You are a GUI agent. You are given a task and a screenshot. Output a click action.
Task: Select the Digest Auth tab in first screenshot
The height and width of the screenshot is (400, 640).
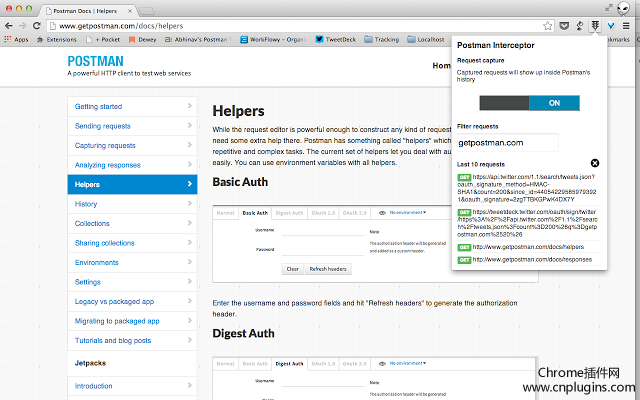(x=289, y=213)
